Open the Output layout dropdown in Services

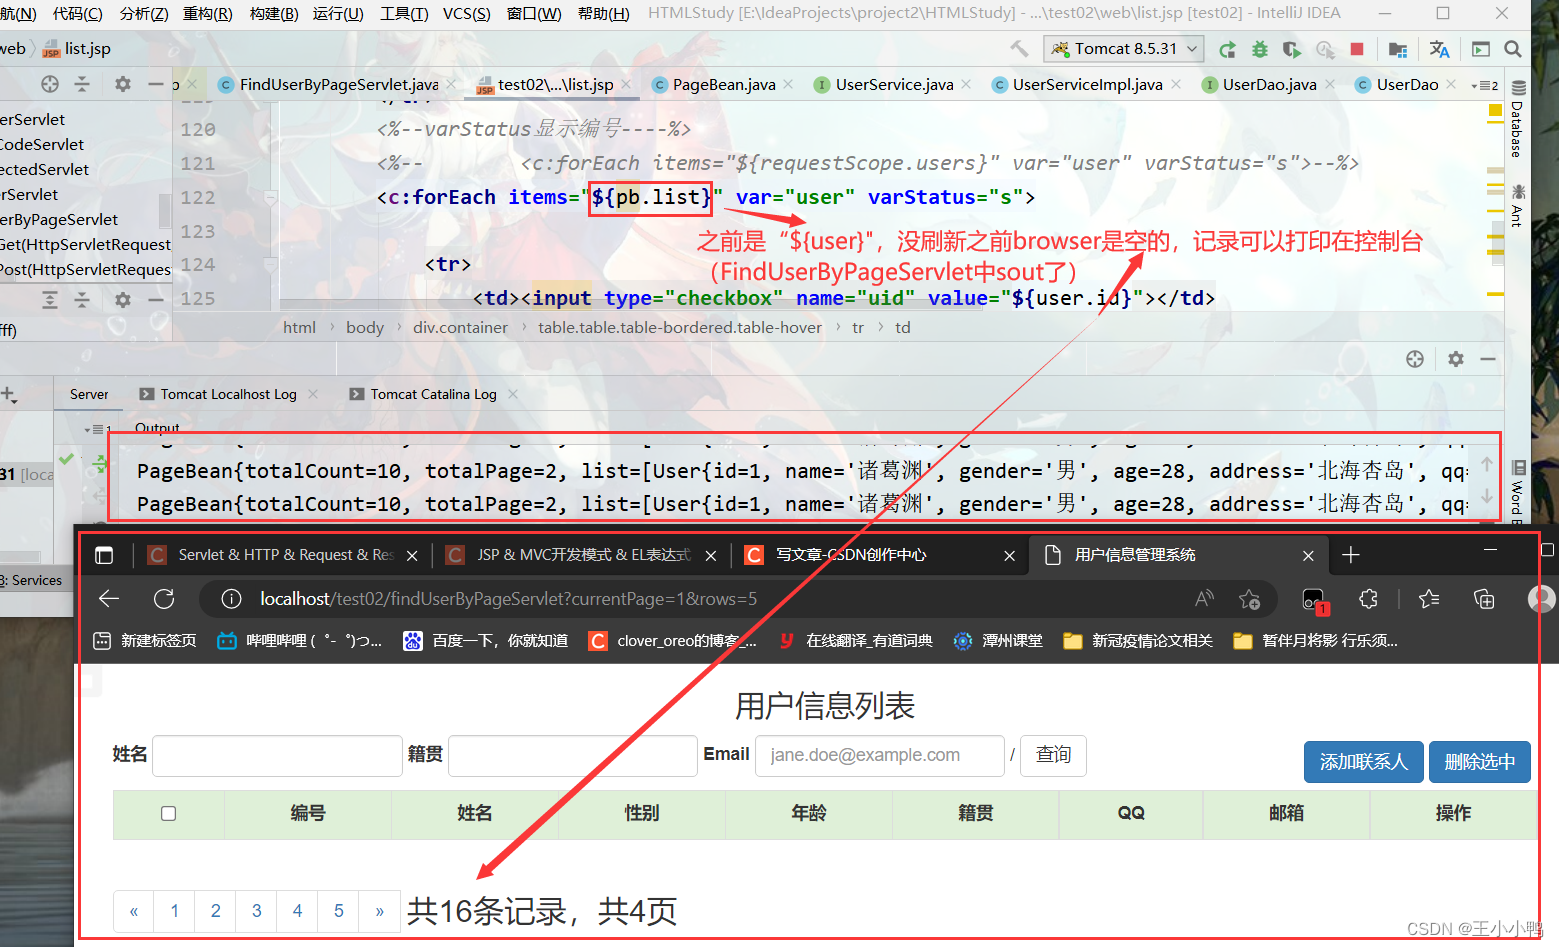point(97,429)
